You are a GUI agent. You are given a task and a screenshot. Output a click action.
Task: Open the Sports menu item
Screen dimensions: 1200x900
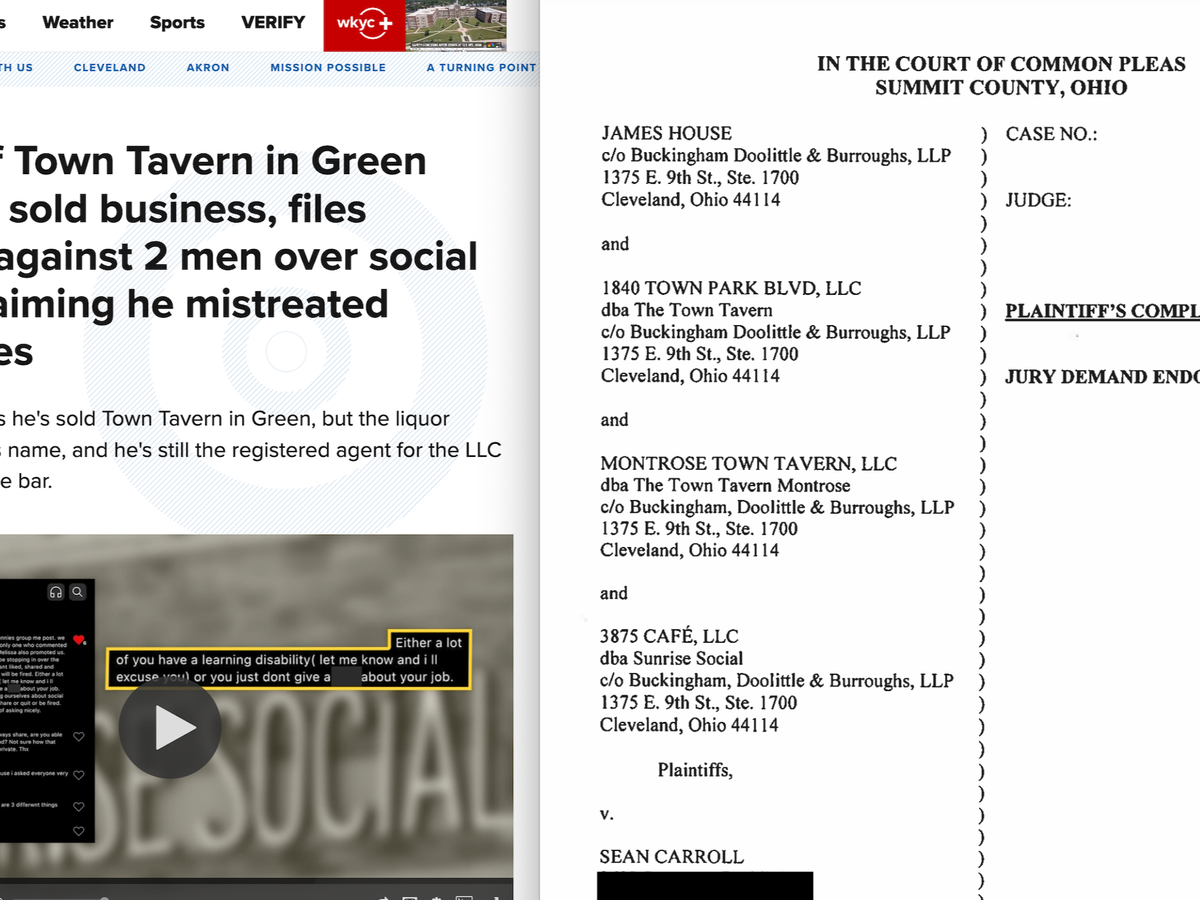pos(177,22)
